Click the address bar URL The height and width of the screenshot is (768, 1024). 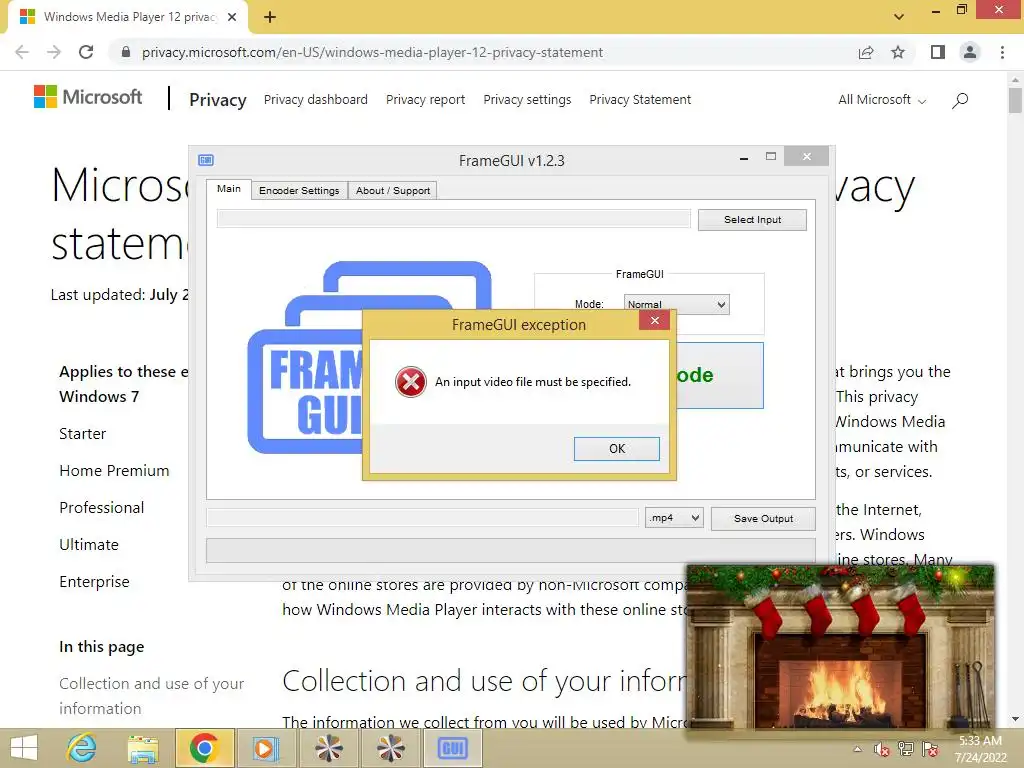pyautogui.click(x=372, y=52)
